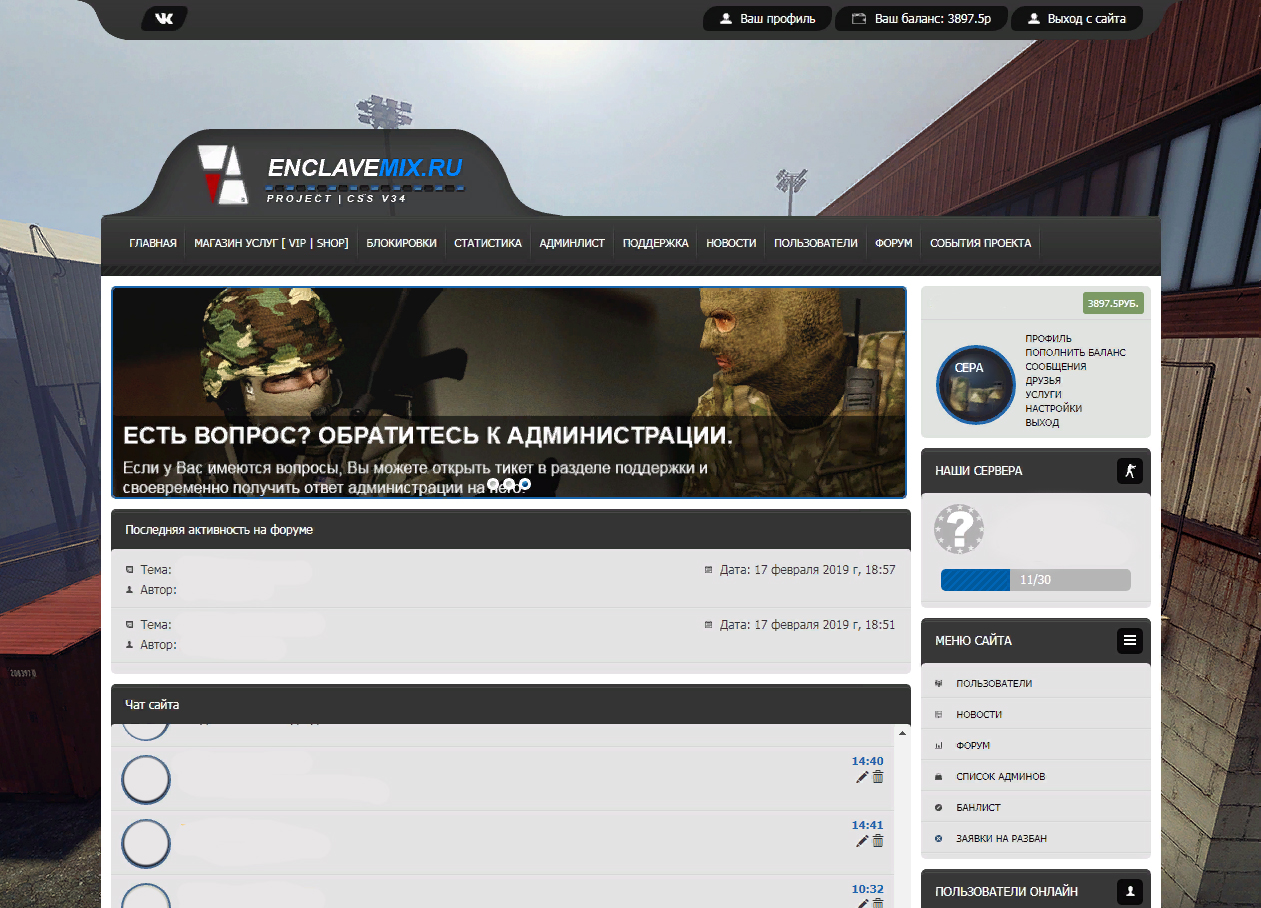
Task: Click the 14:41 chat timestamp
Action: coord(867,825)
